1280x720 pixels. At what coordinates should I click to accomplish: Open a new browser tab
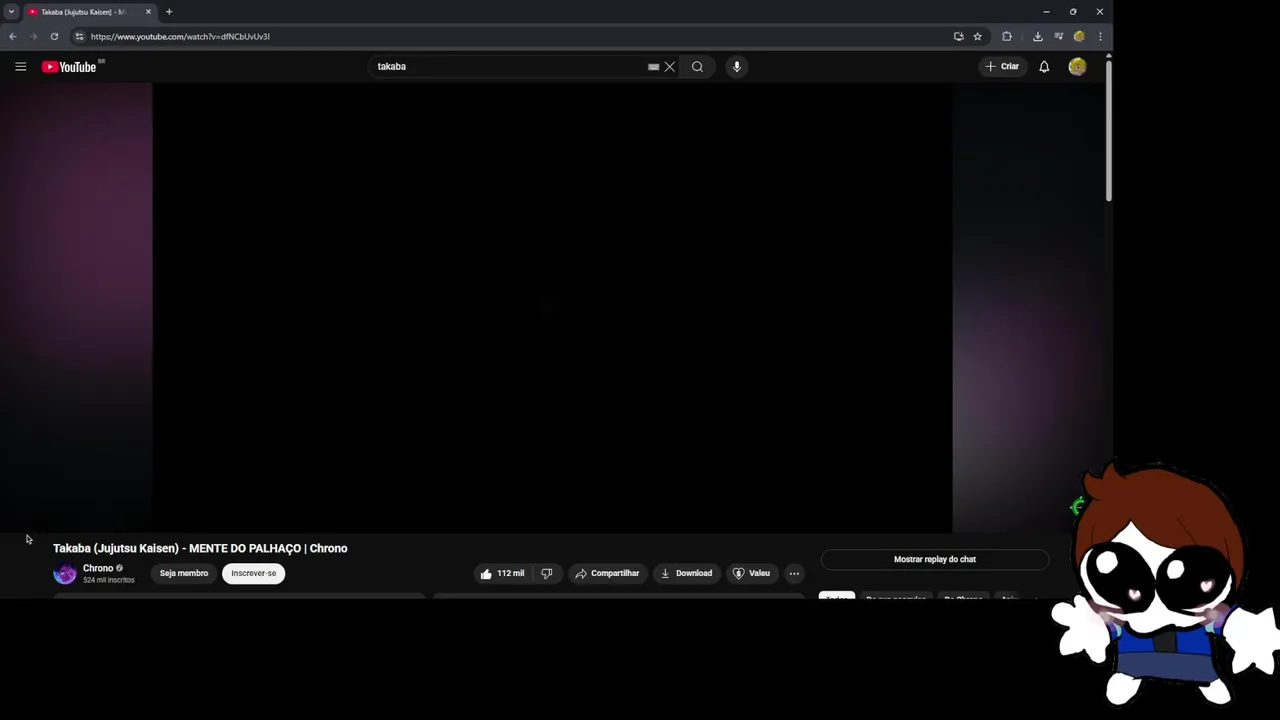pos(169,12)
